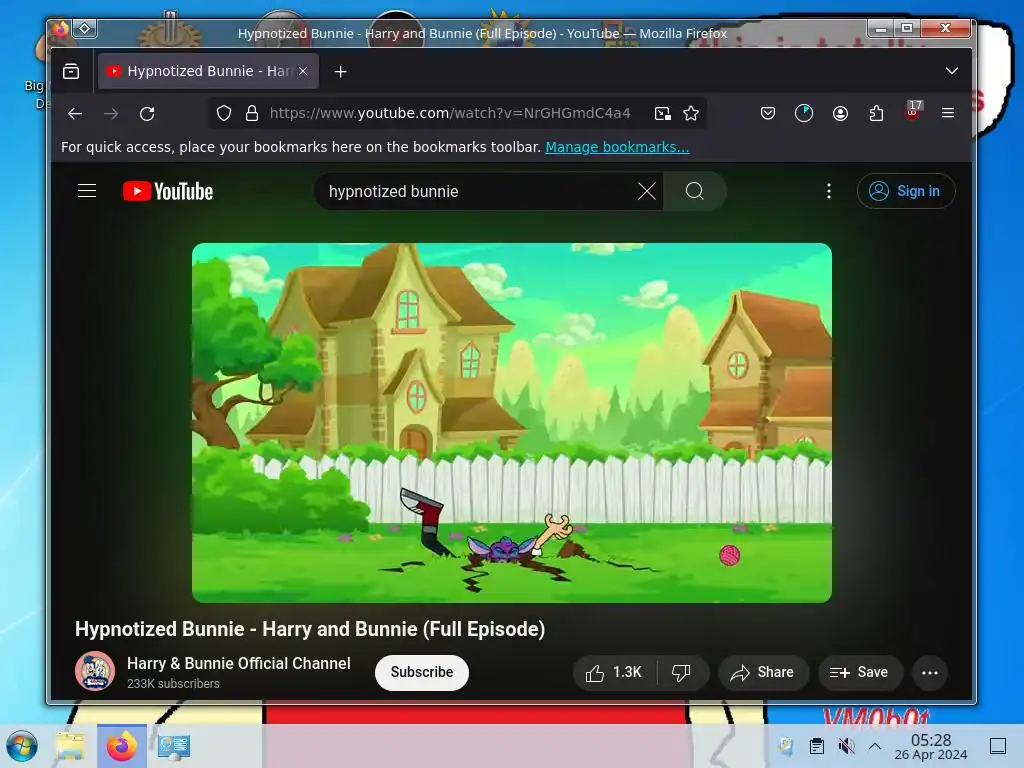Sign in to YouTube
Image resolution: width=1024 pixels, height=768 pixels.
click(906, 191)
